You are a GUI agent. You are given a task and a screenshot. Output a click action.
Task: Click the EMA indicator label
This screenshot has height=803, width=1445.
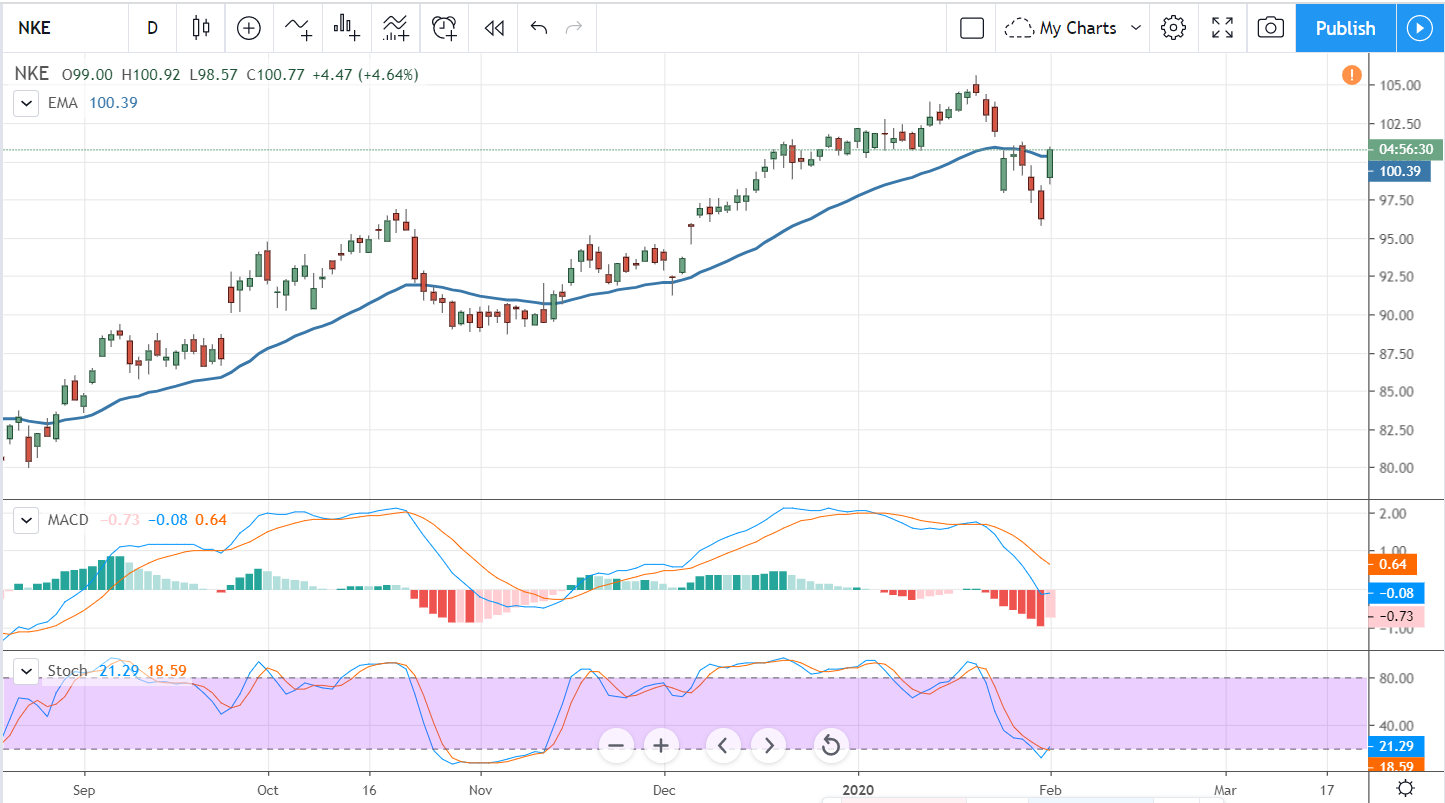pyautogui.click(x=63, y=102)
